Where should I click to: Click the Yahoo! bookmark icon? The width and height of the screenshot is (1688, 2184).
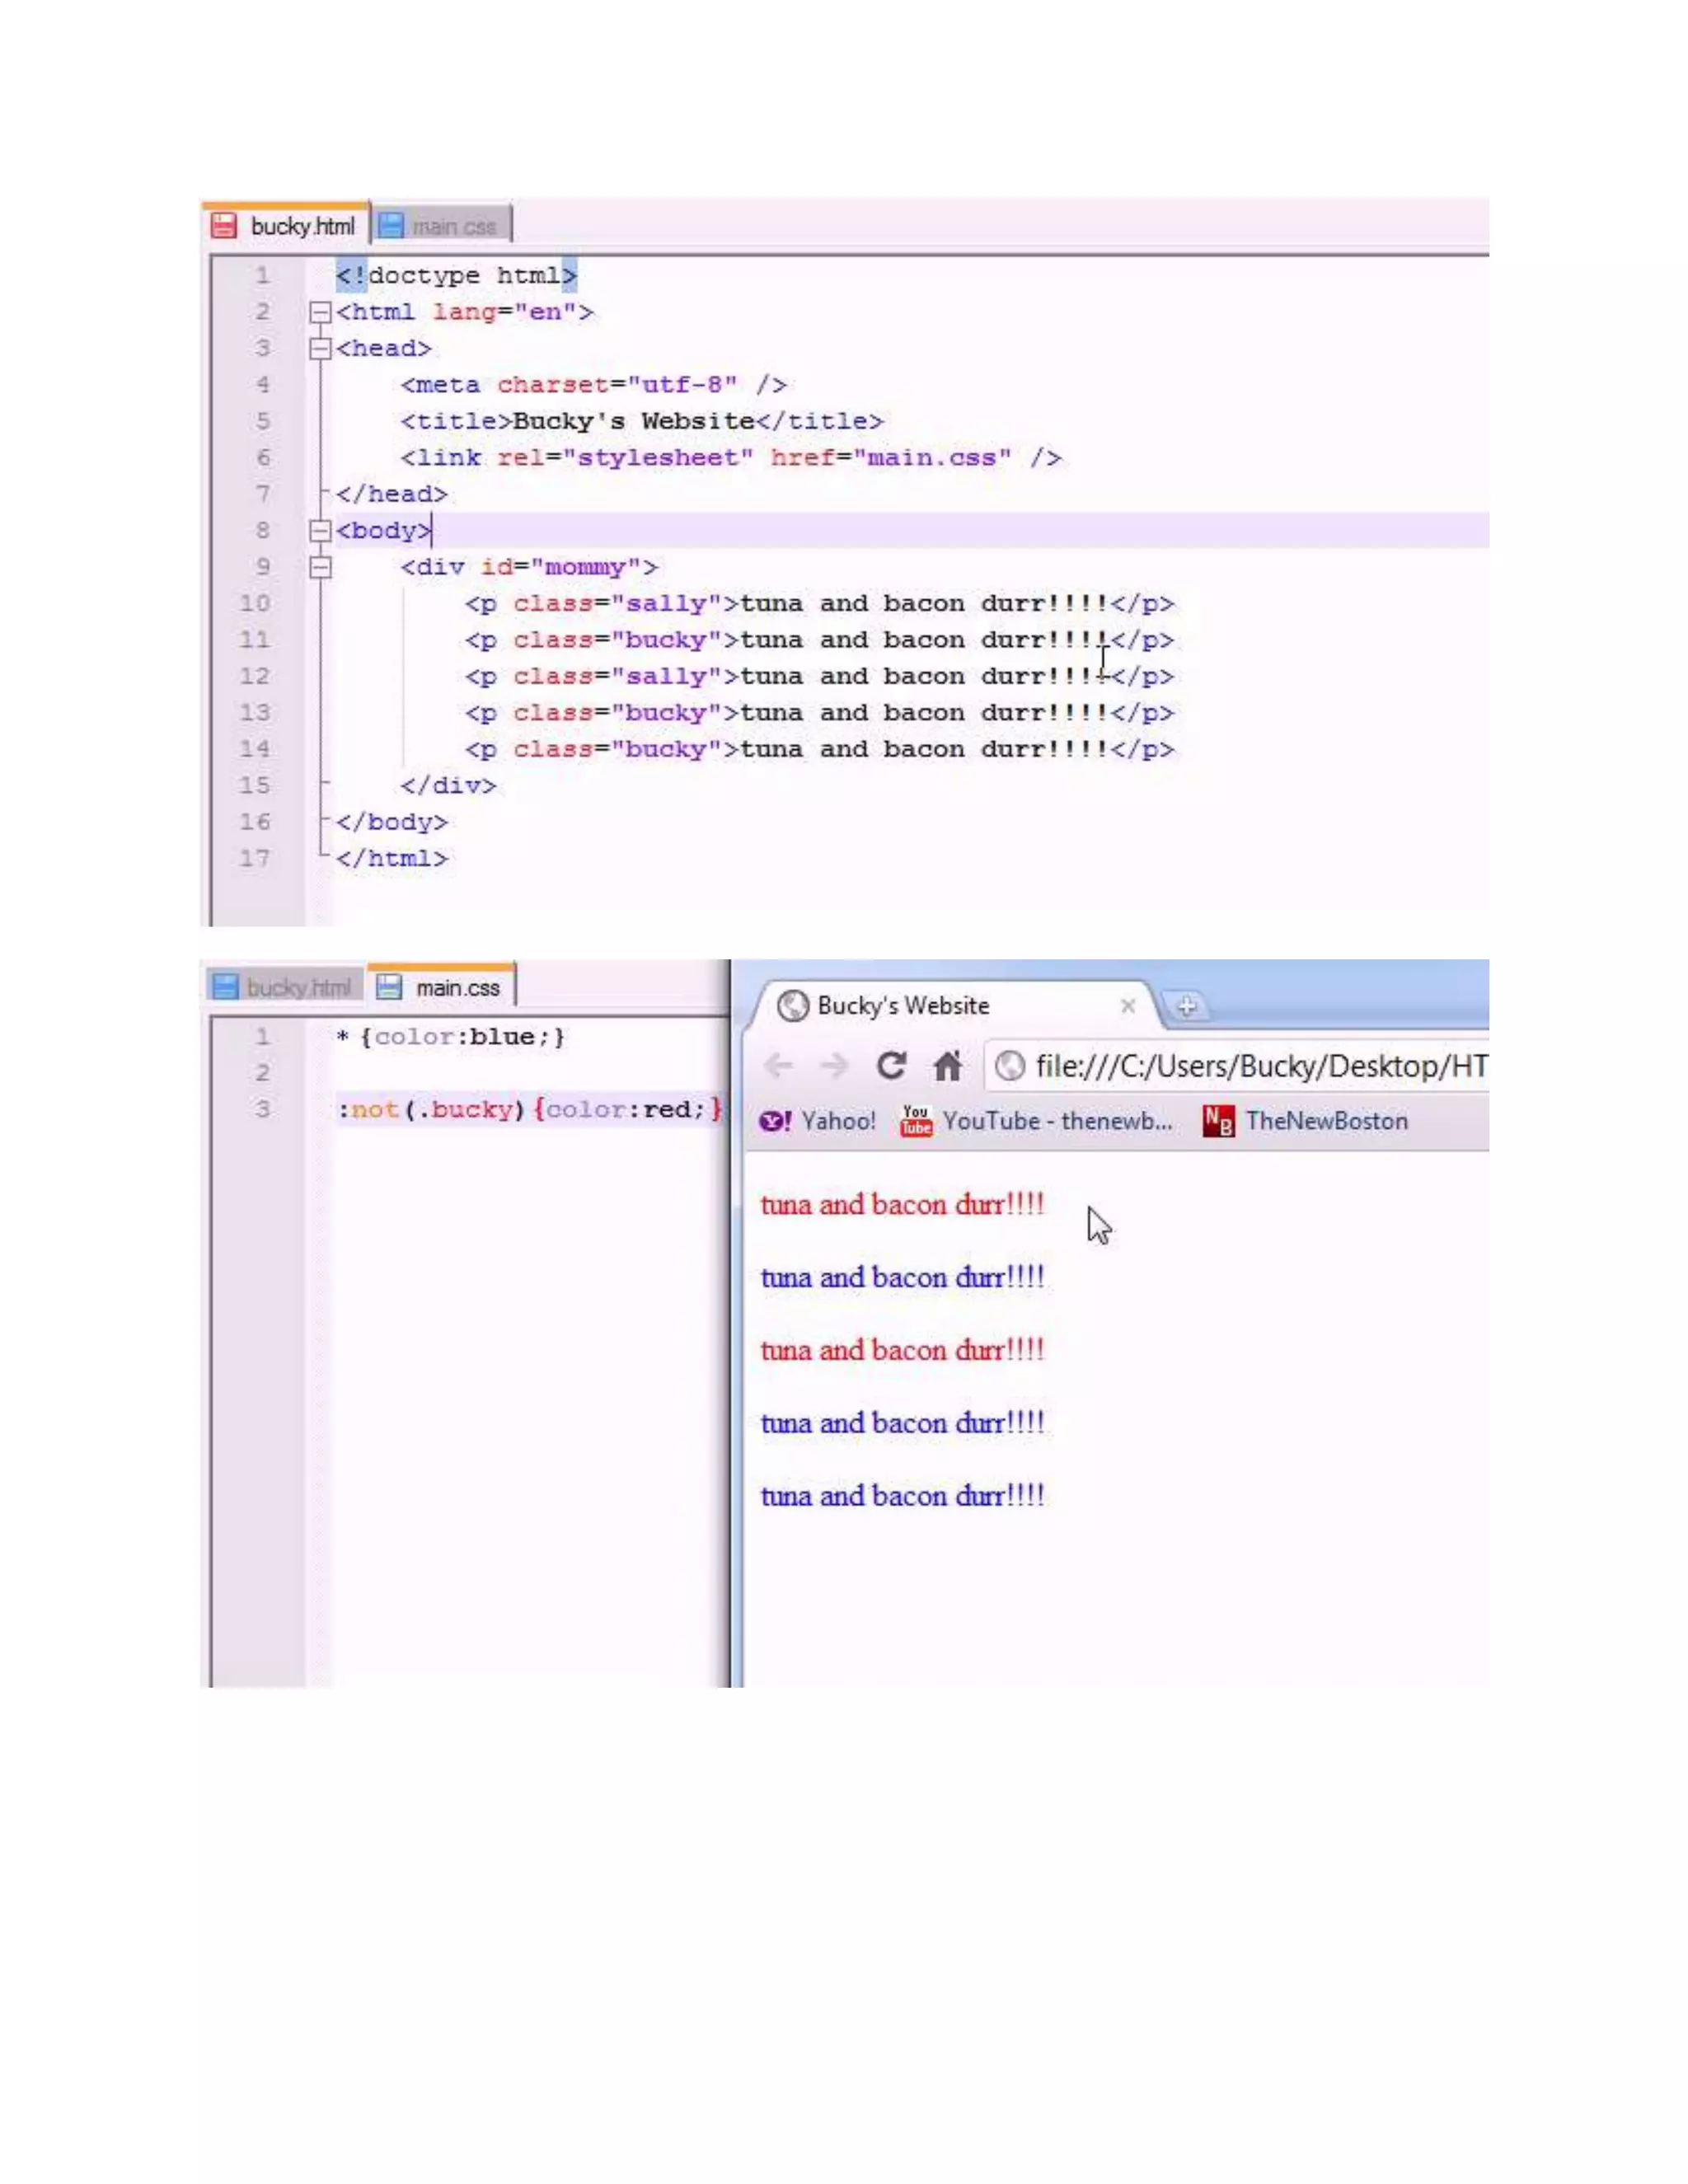point(775,1121)
